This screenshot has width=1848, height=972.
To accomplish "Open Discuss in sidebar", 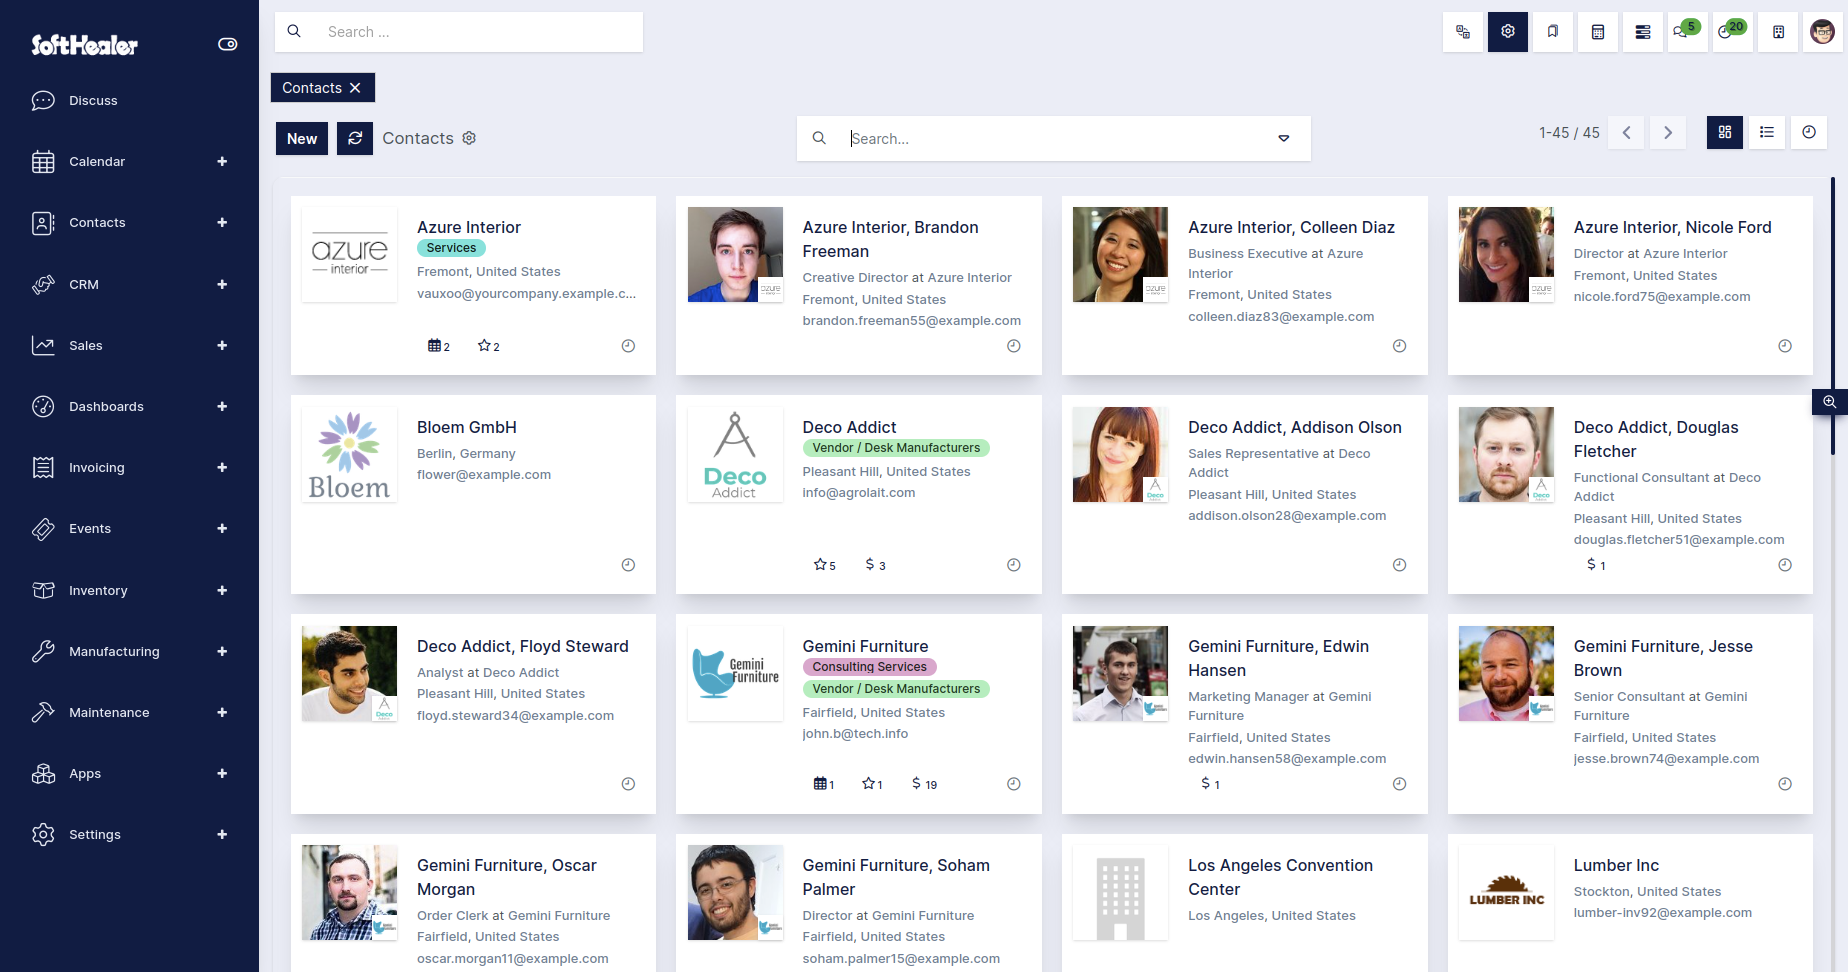I will click(93, 100).
